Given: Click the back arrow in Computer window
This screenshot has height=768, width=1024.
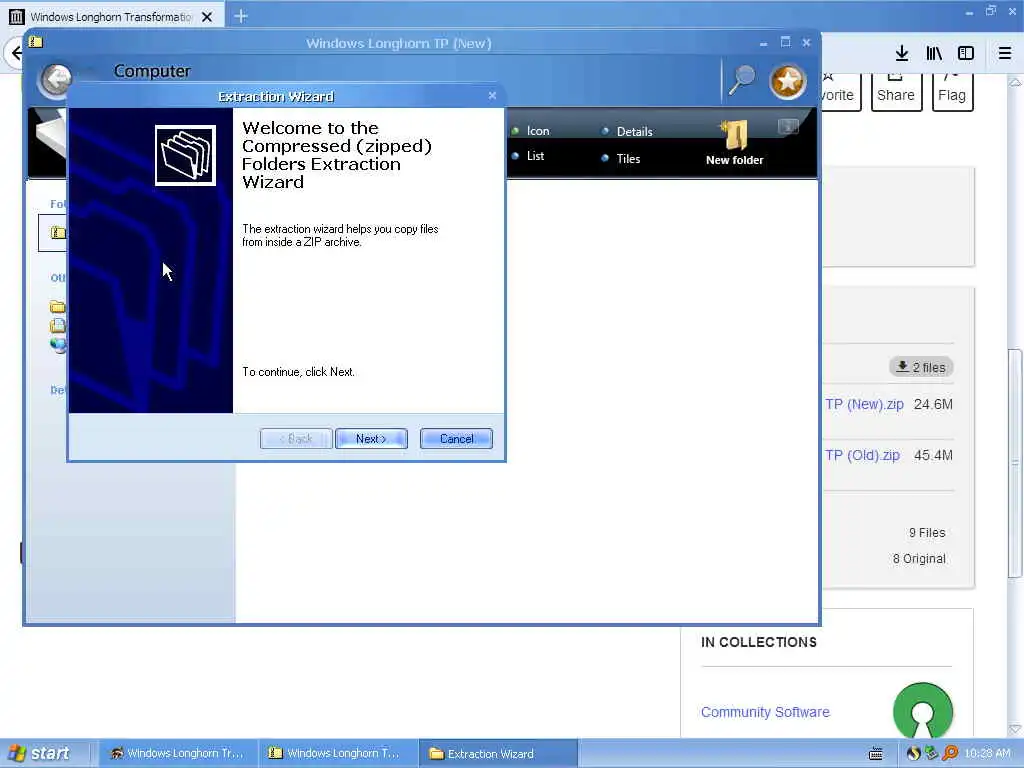Looking at the screenshot, I should click(x=56, y=80).
